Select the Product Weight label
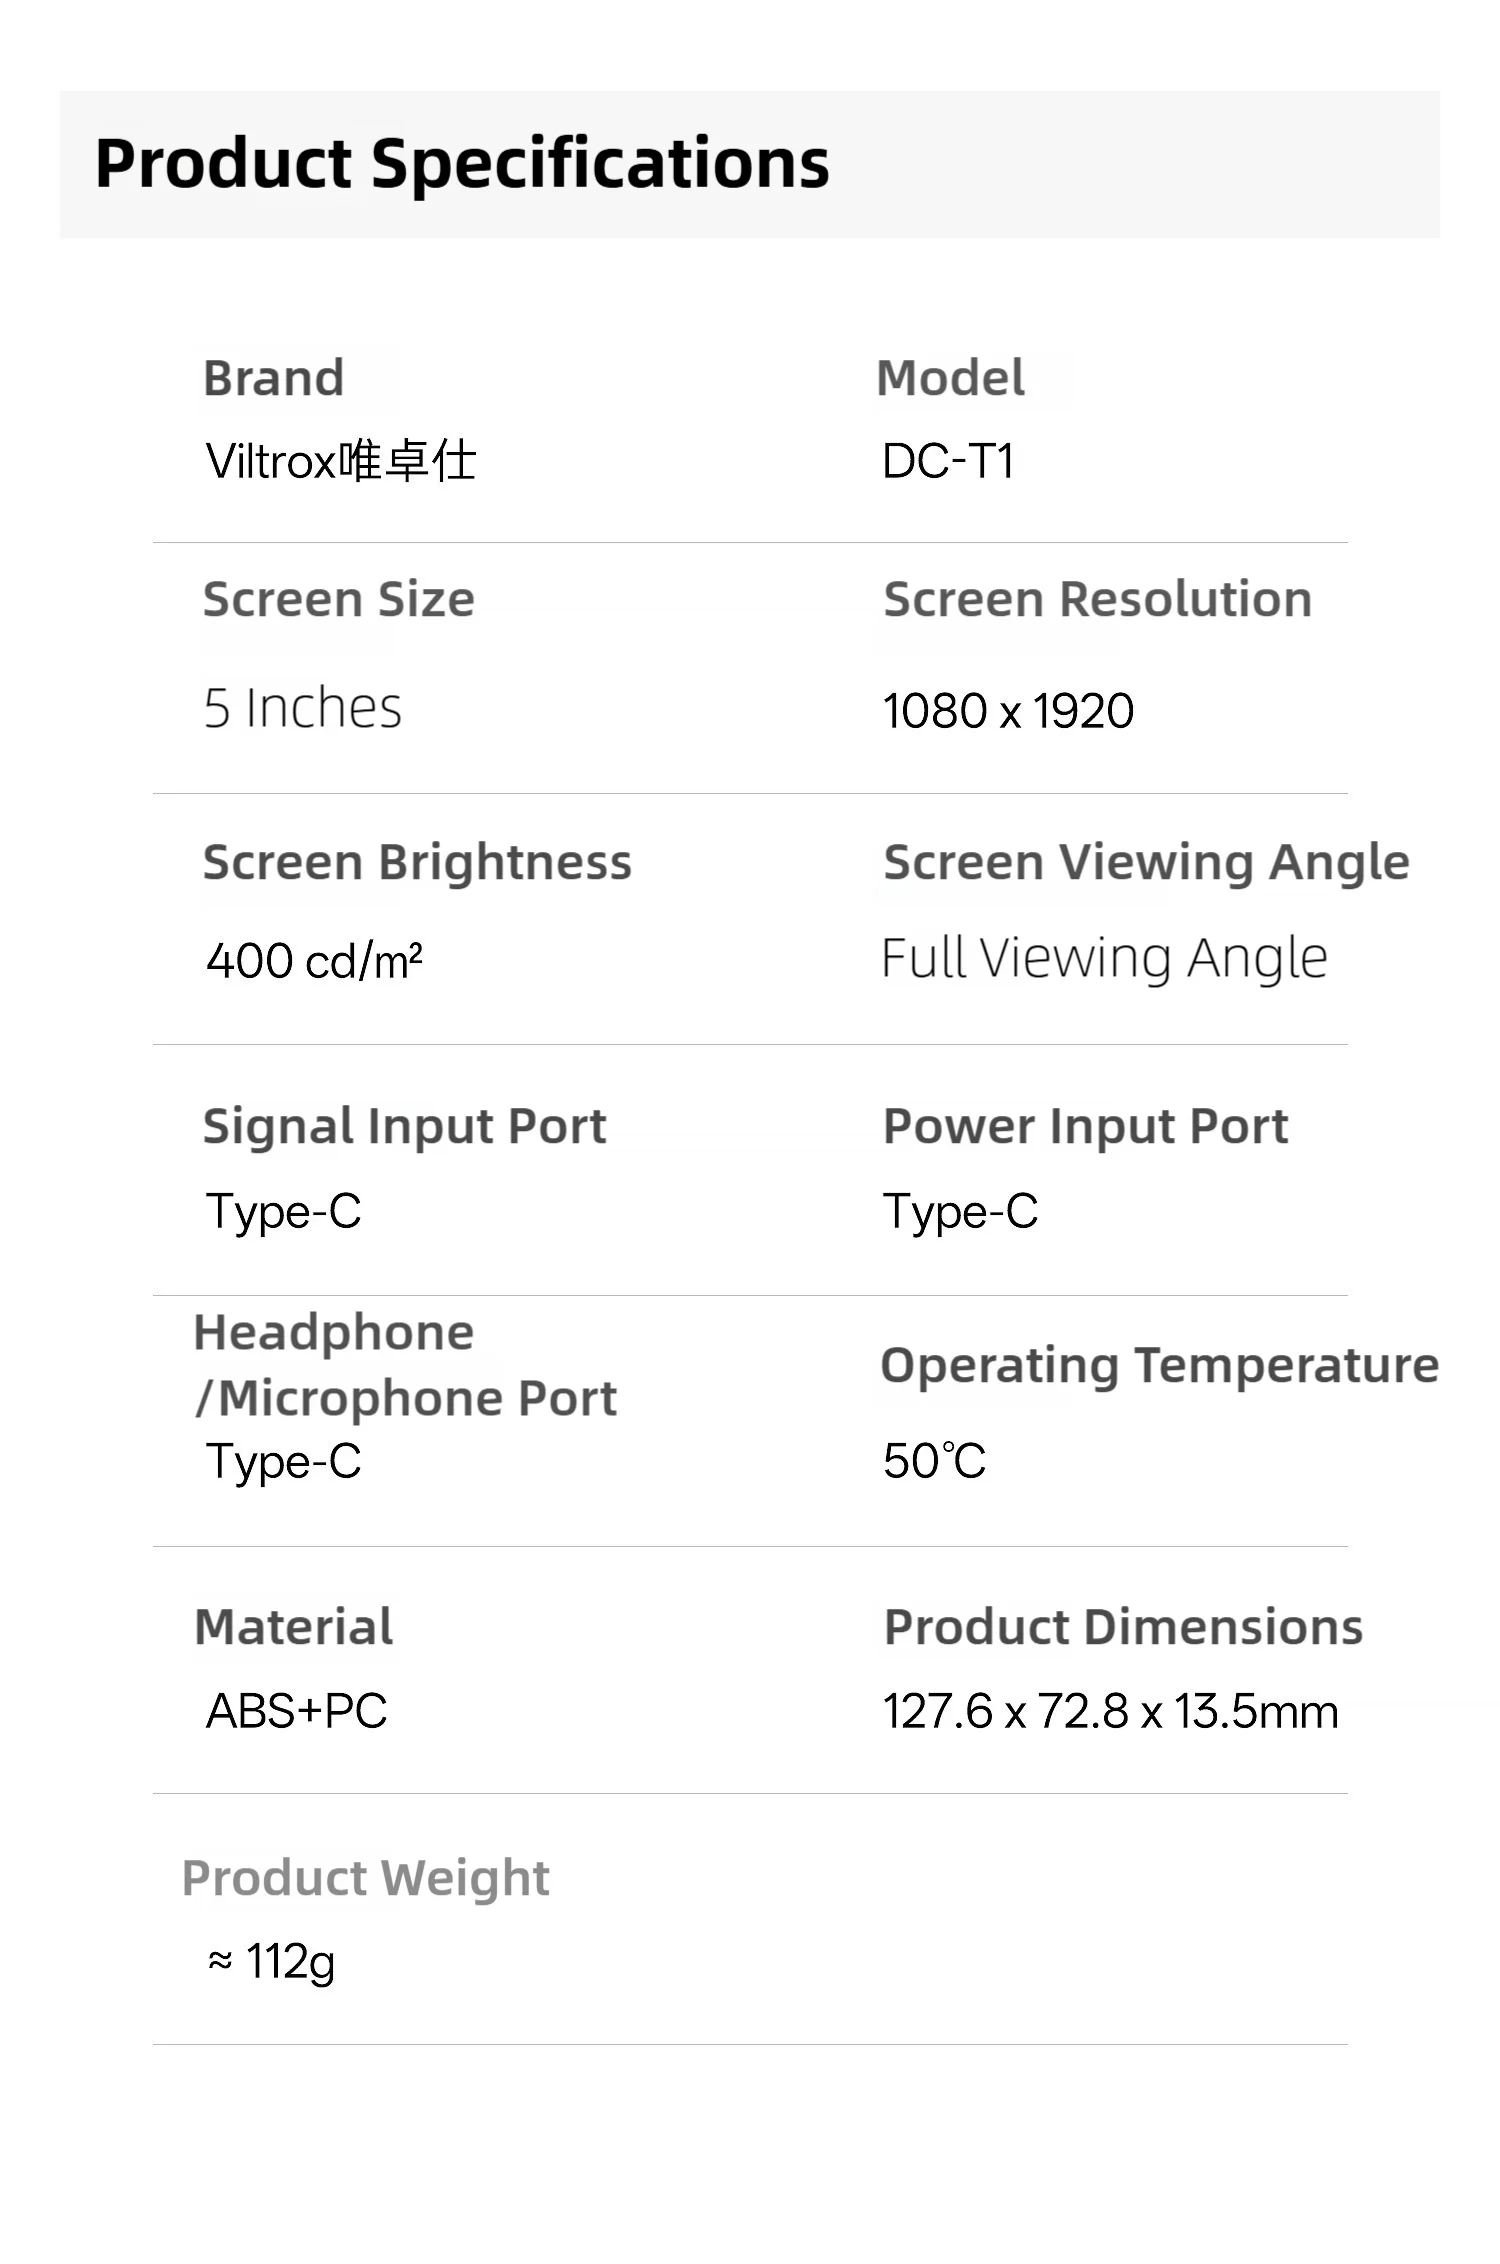The height and width of the screenshot is (2264, 1500). (366, 1879)
